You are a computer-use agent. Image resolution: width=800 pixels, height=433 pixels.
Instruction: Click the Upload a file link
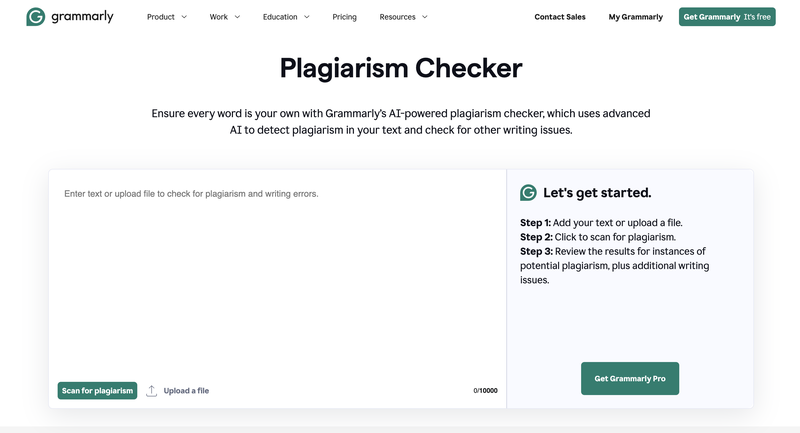pyautogui.click(x=186, y=391)
